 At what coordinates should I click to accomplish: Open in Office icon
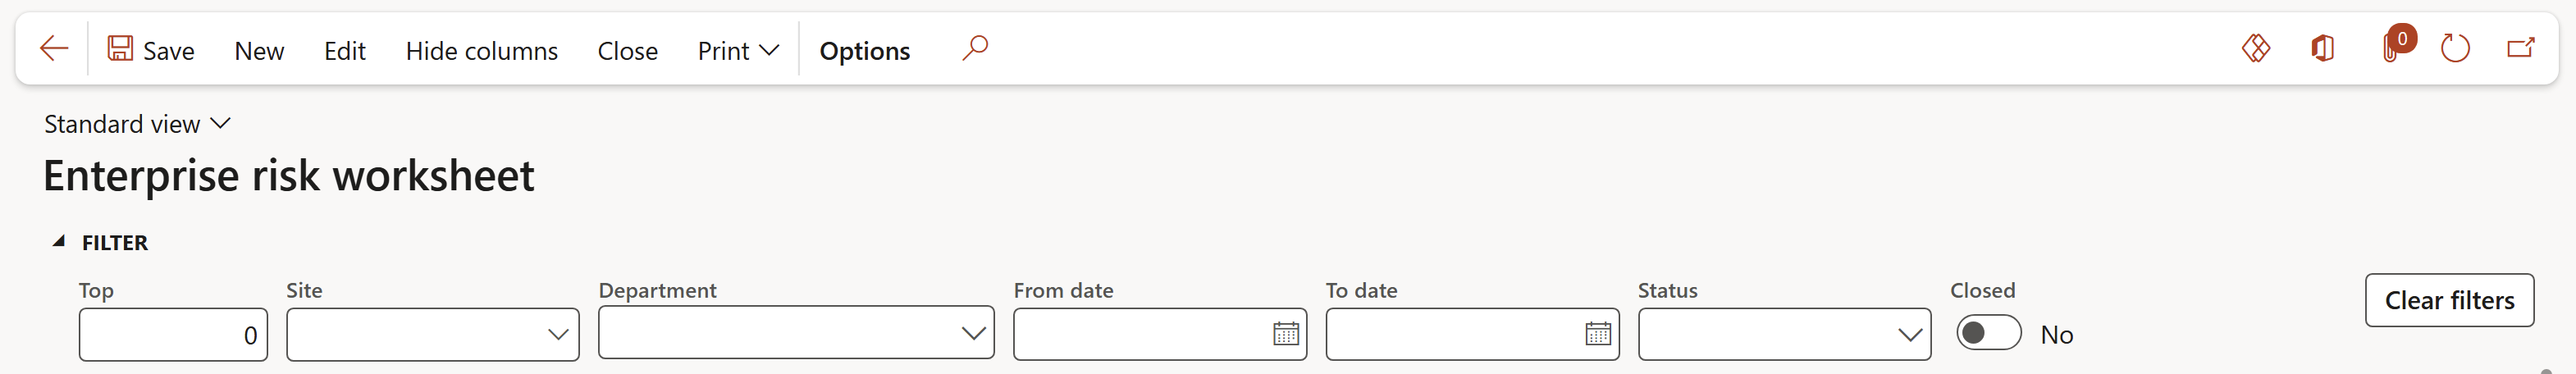coord(2322,48)
